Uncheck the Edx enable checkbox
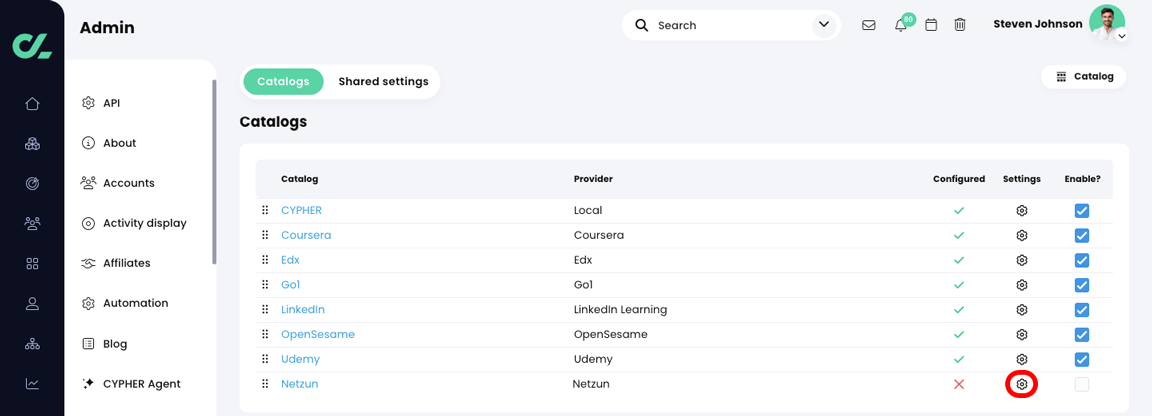Image resolution: width=1152 pixels, height=416 pixels. [x=1081, y=260]
